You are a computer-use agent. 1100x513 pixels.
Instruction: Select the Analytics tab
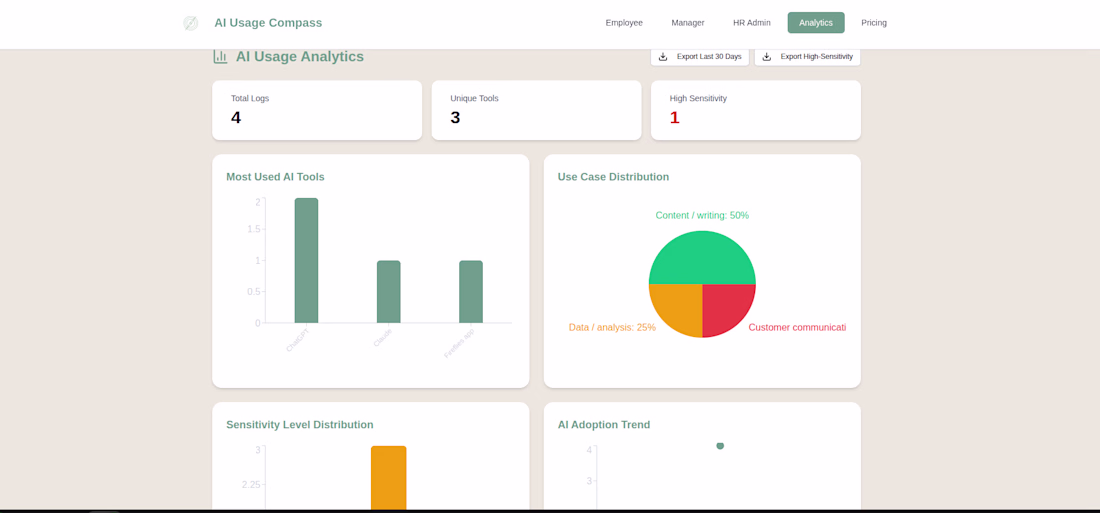click(816, 22)
